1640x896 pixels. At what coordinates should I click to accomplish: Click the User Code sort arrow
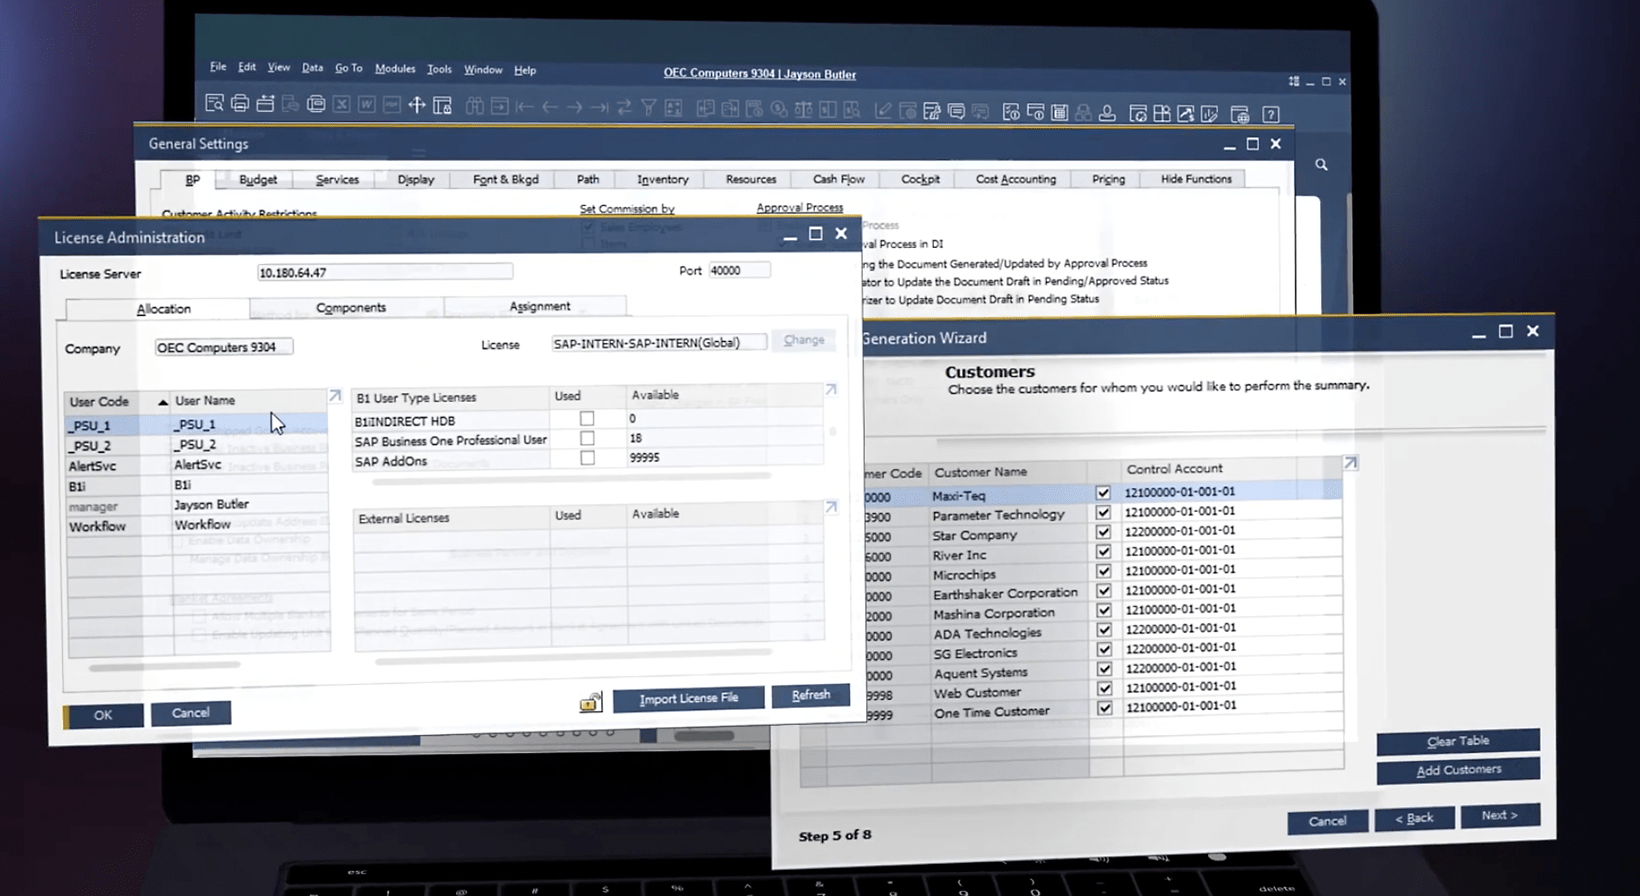coord(163,401)
